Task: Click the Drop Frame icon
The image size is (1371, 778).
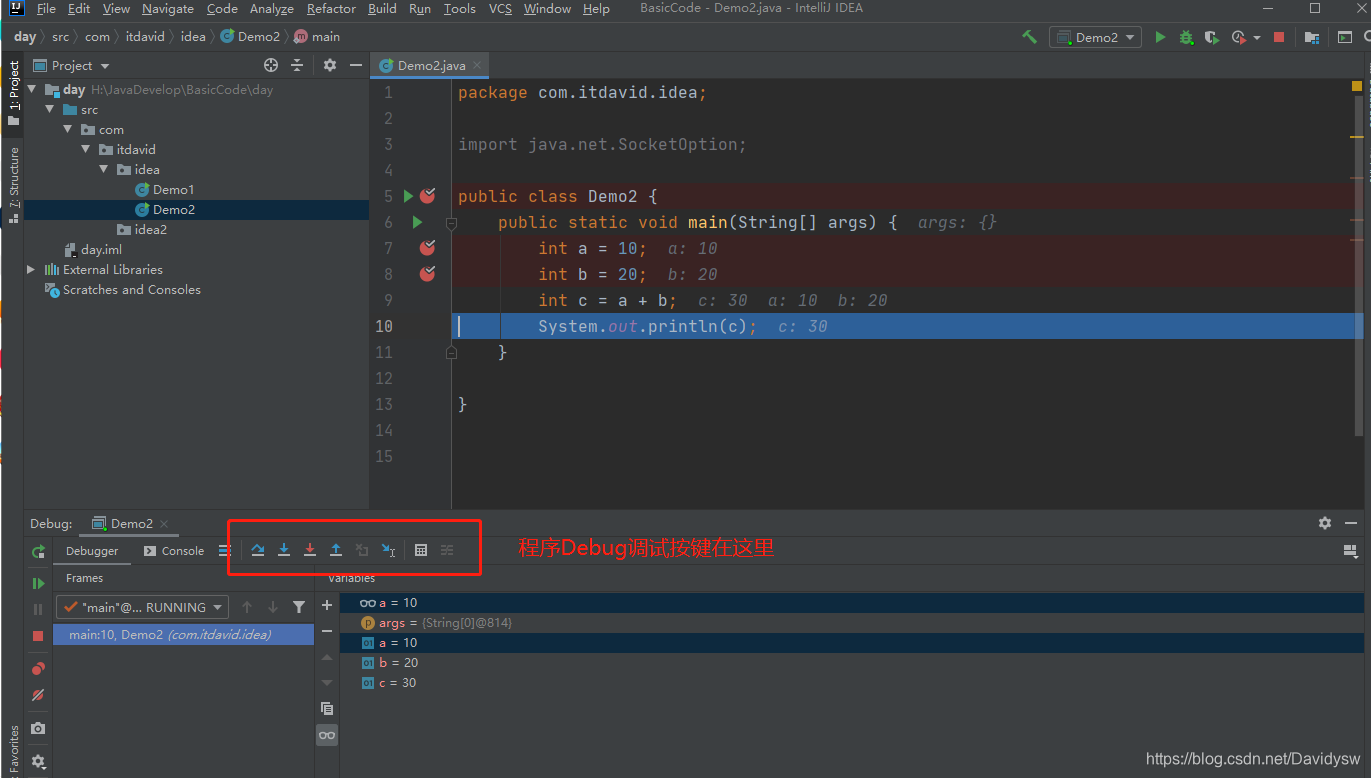Action: tap(362, 550)
